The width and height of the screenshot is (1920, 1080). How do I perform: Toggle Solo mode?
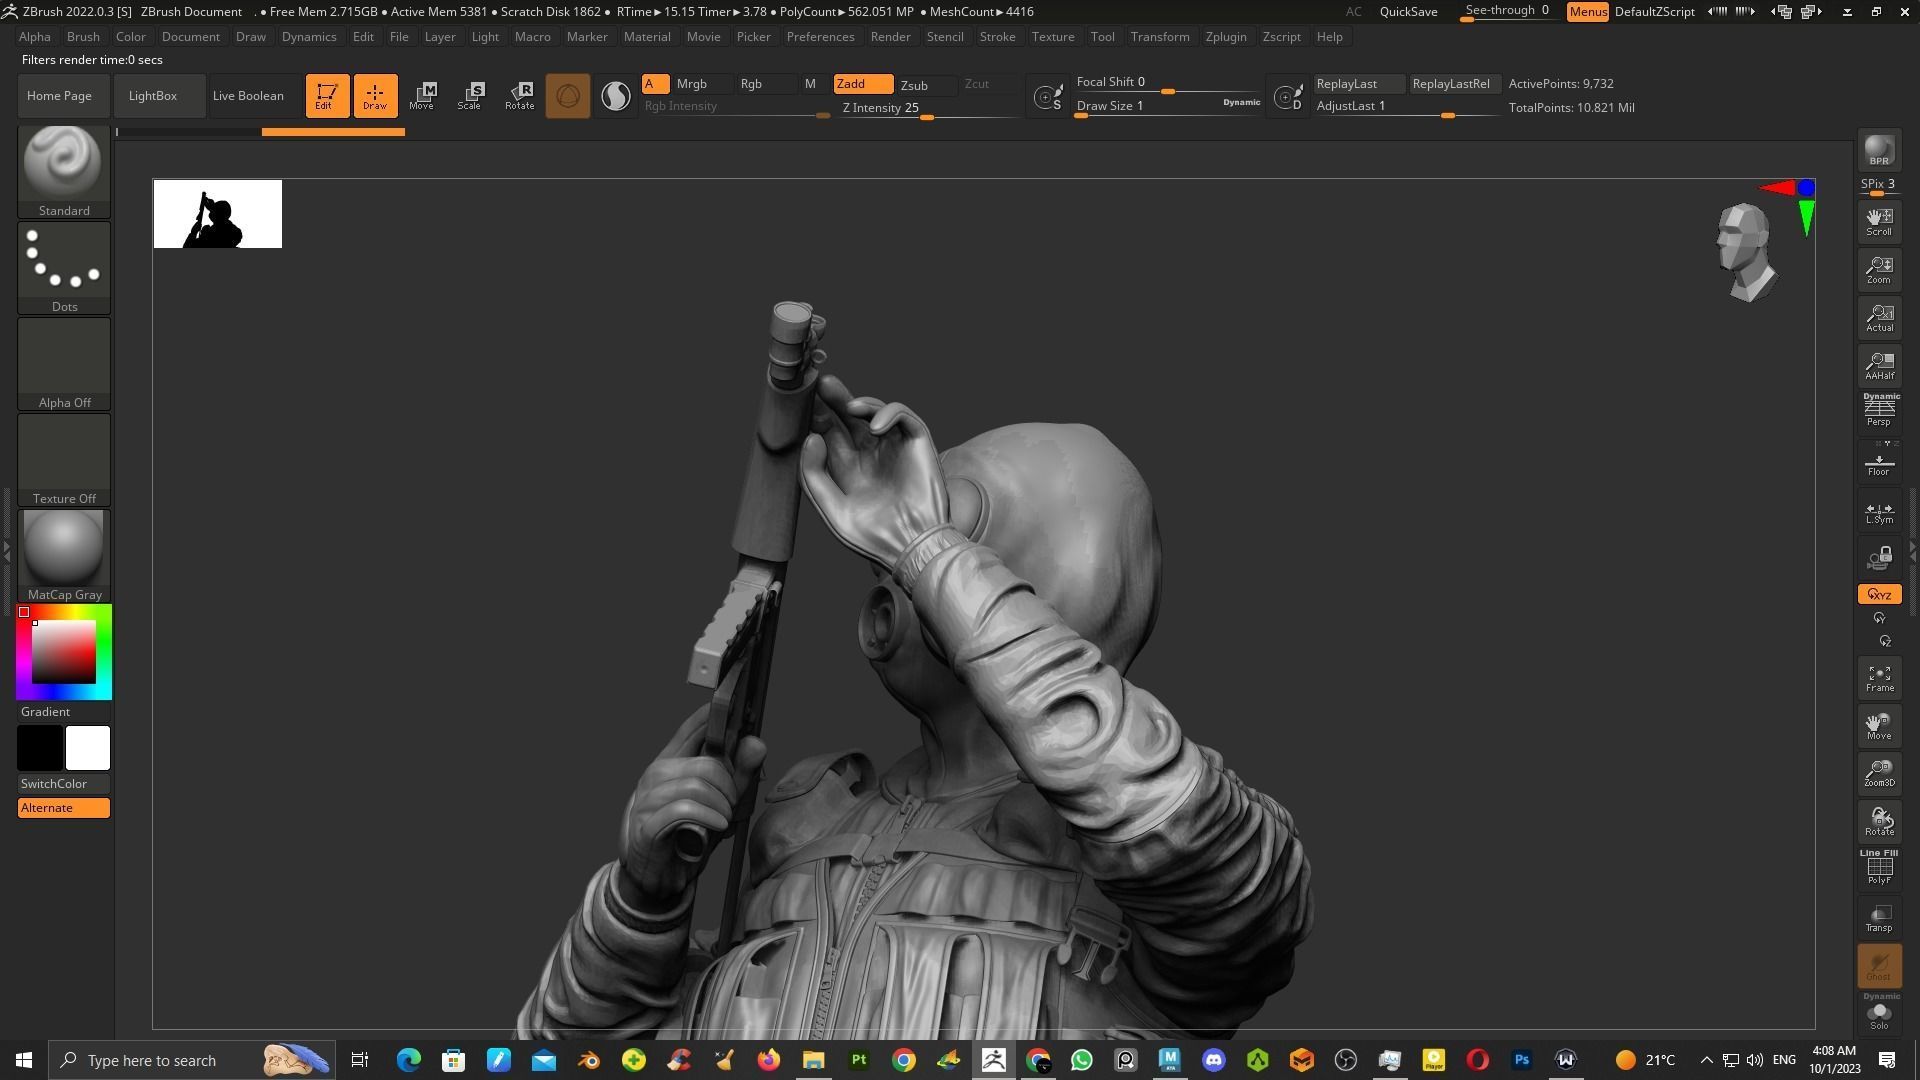1879,1013
